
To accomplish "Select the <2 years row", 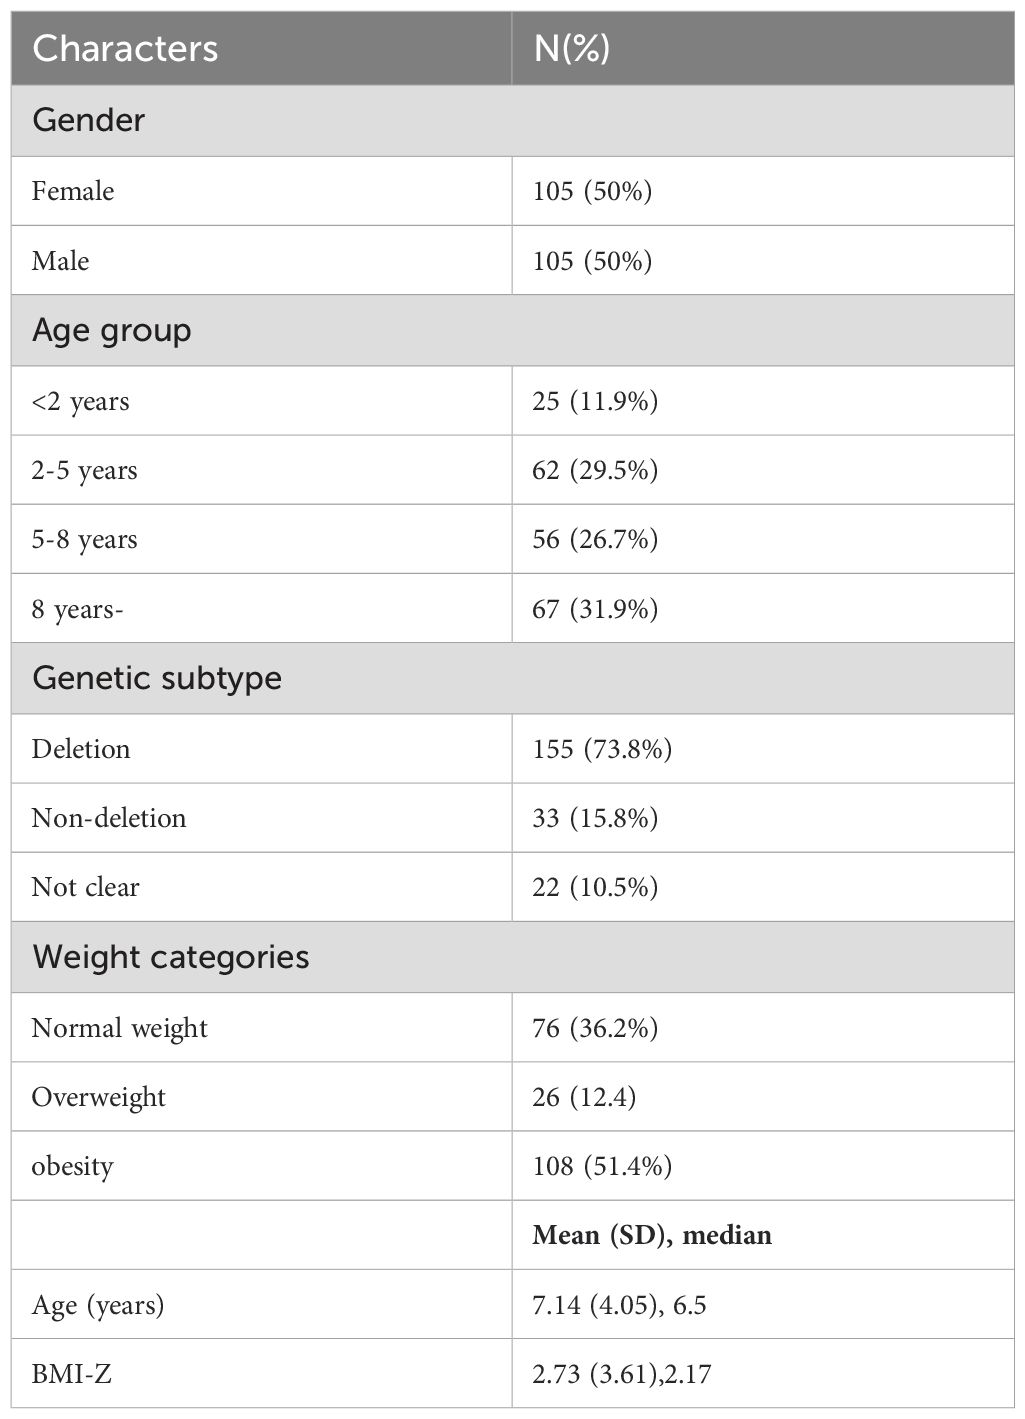I will [x=512, y=401].
